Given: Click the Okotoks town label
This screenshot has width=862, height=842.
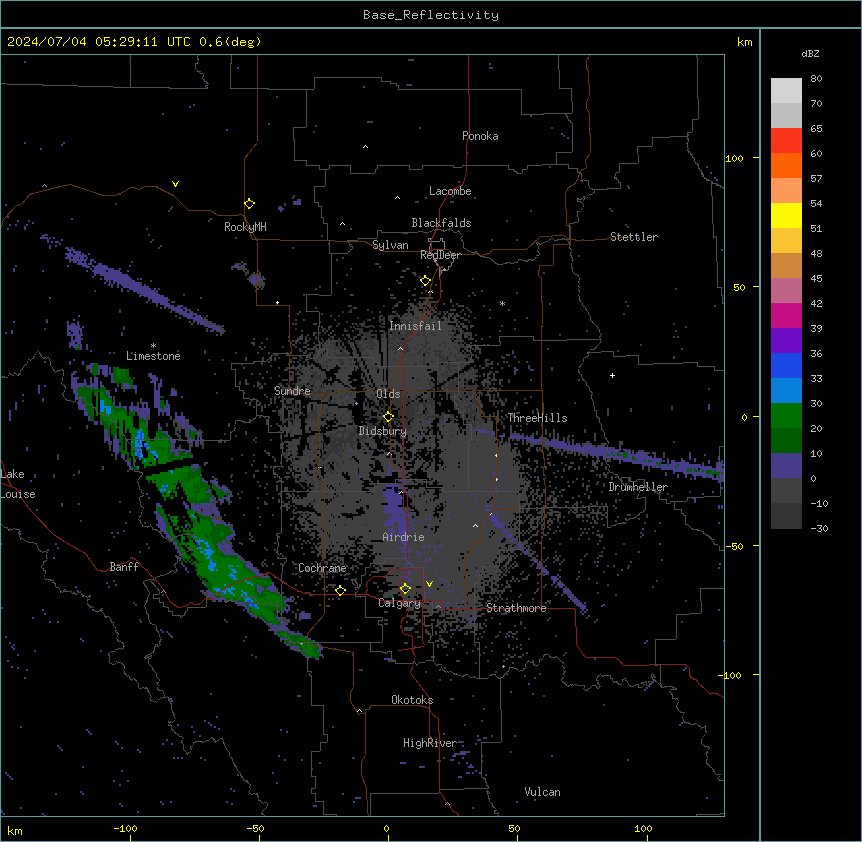Looking at the screenshot, I should coord(412,700).
